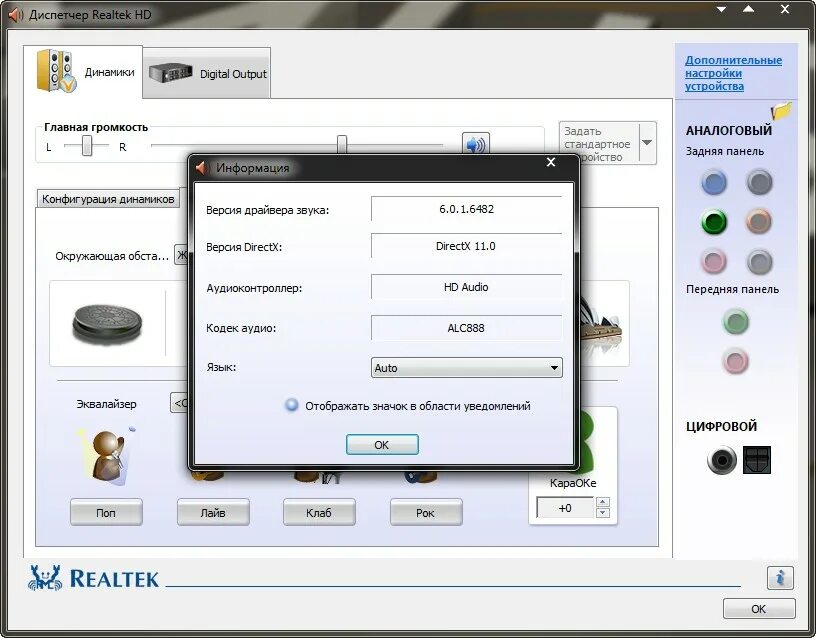Click the speaker icon in Информация title bar
This screenshot has height=638, width=816.
(202, 168)
